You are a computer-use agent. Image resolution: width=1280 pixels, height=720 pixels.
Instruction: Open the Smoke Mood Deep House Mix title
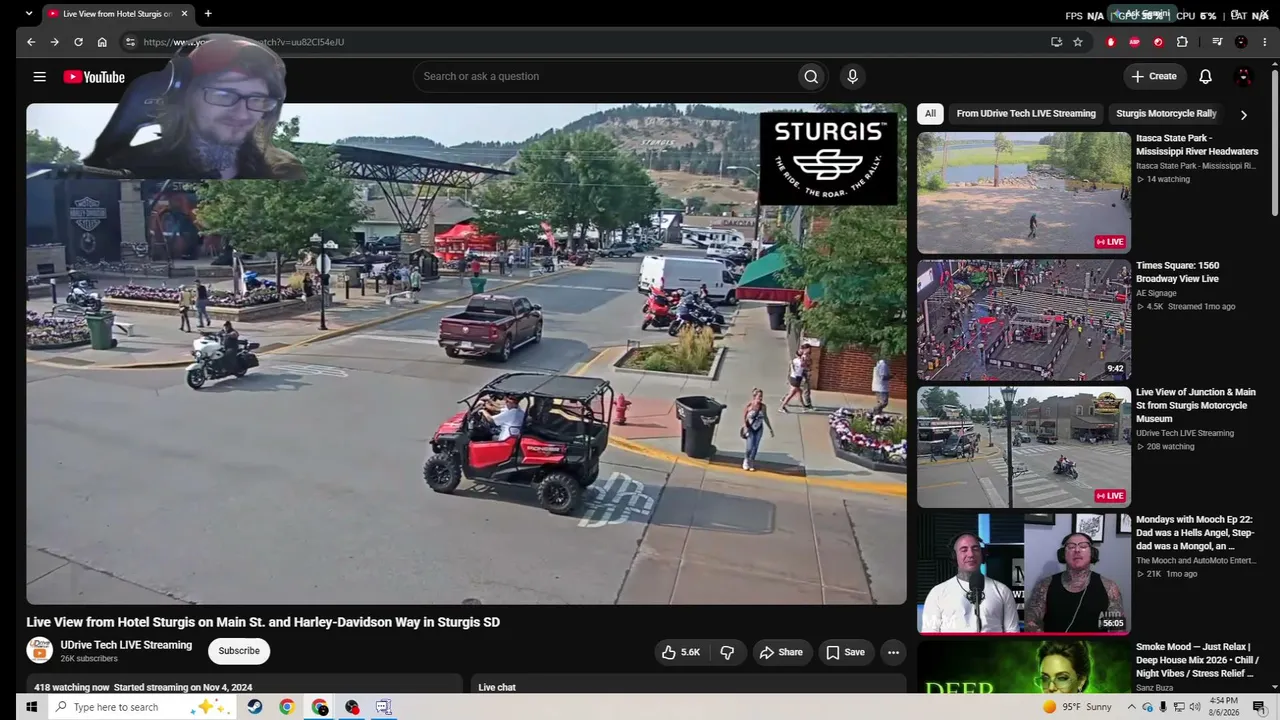(1197, 660)
